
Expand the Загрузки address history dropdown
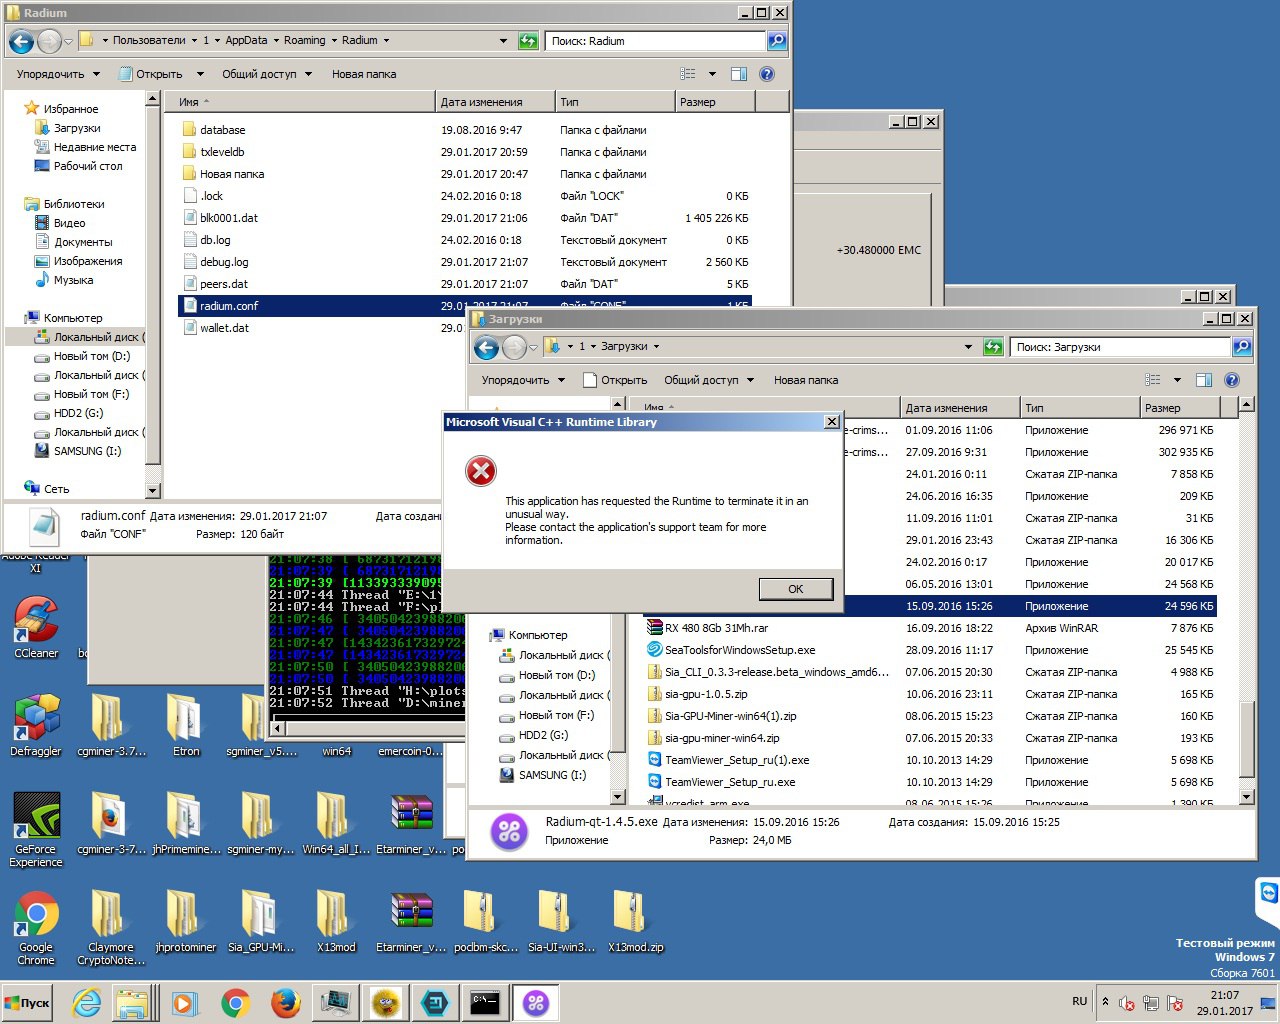point(968,347)
